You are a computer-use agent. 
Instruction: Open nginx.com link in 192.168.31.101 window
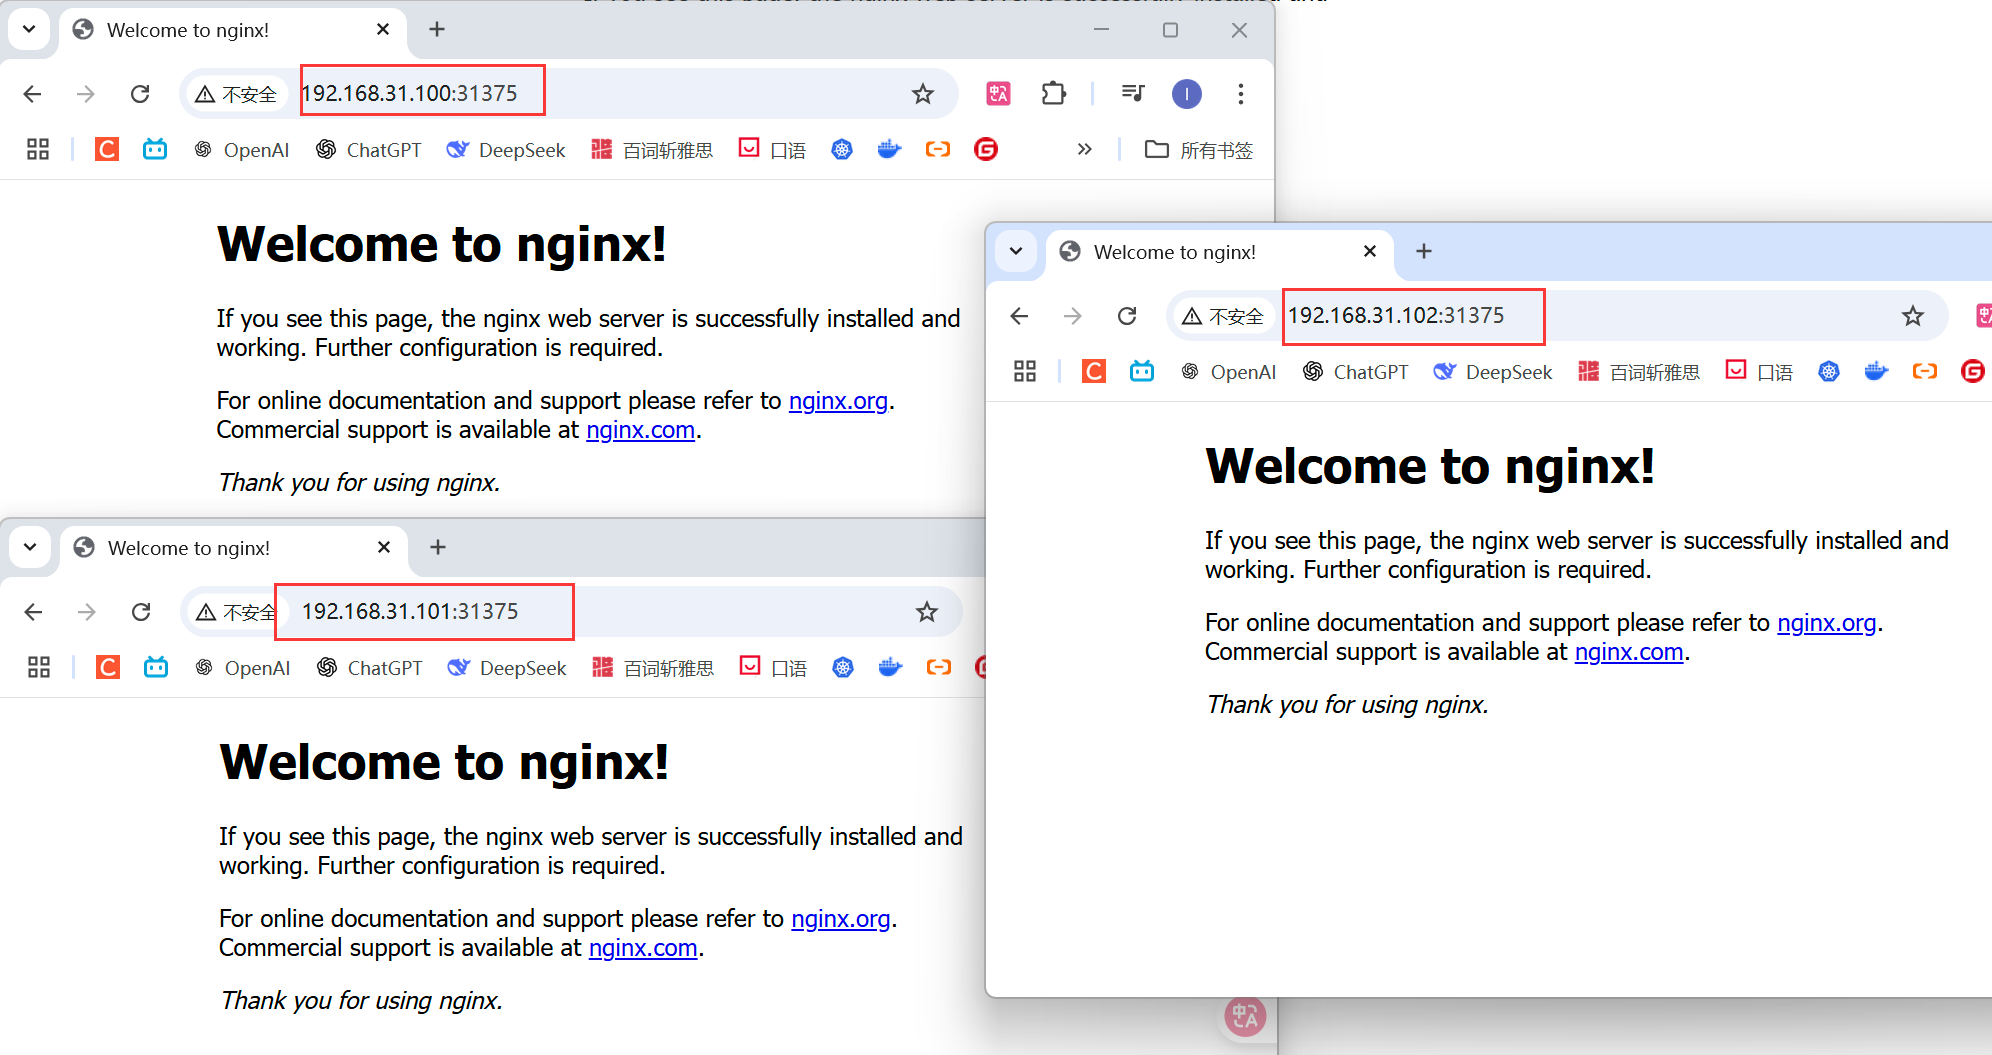tap(643, 948)
